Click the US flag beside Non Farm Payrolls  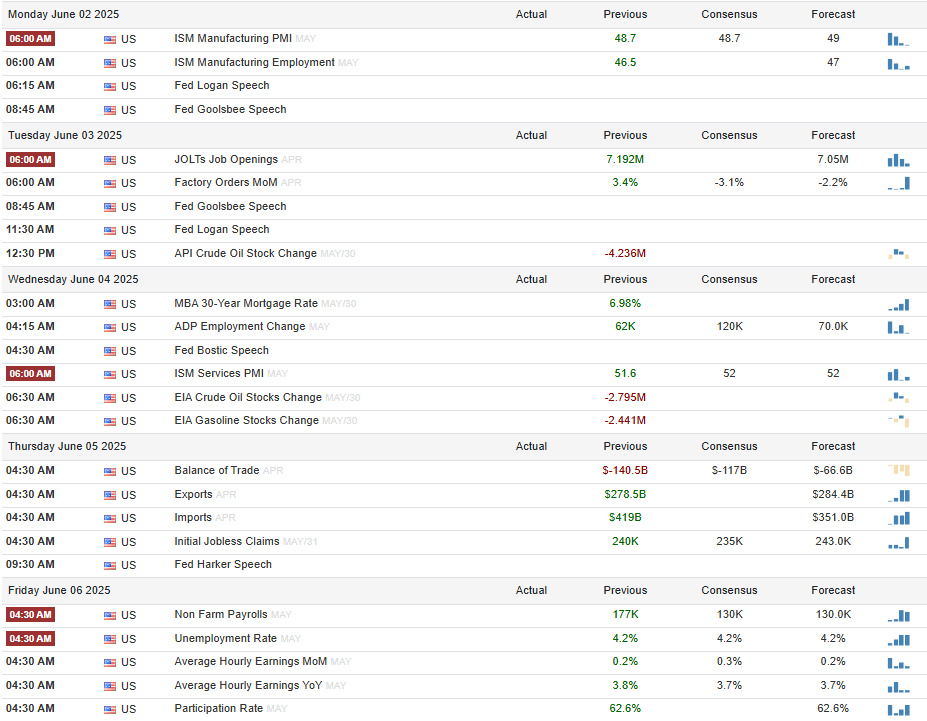(110, 616)
